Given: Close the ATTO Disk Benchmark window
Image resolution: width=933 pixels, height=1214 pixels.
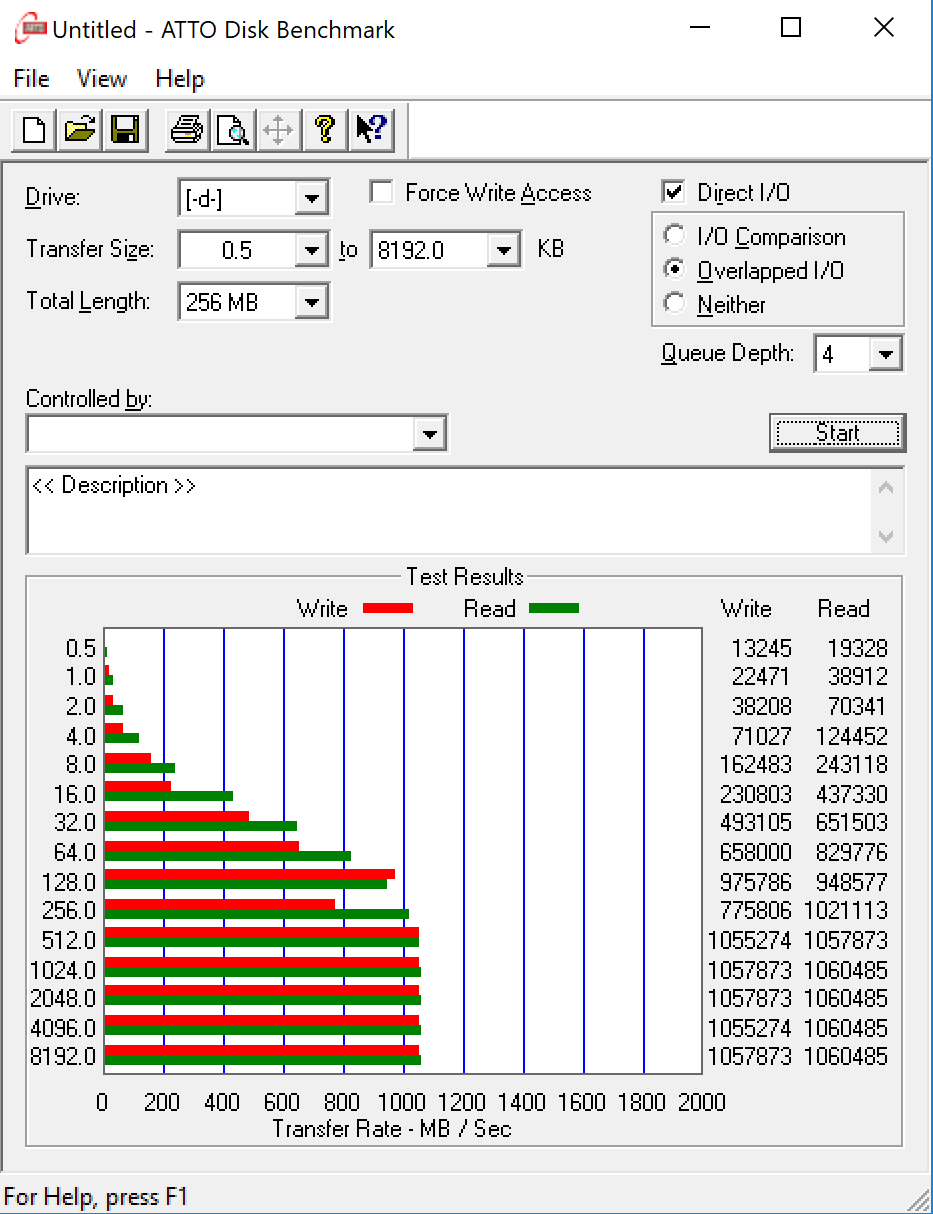Looking at the screenshot, I should [x=884, y=28].
